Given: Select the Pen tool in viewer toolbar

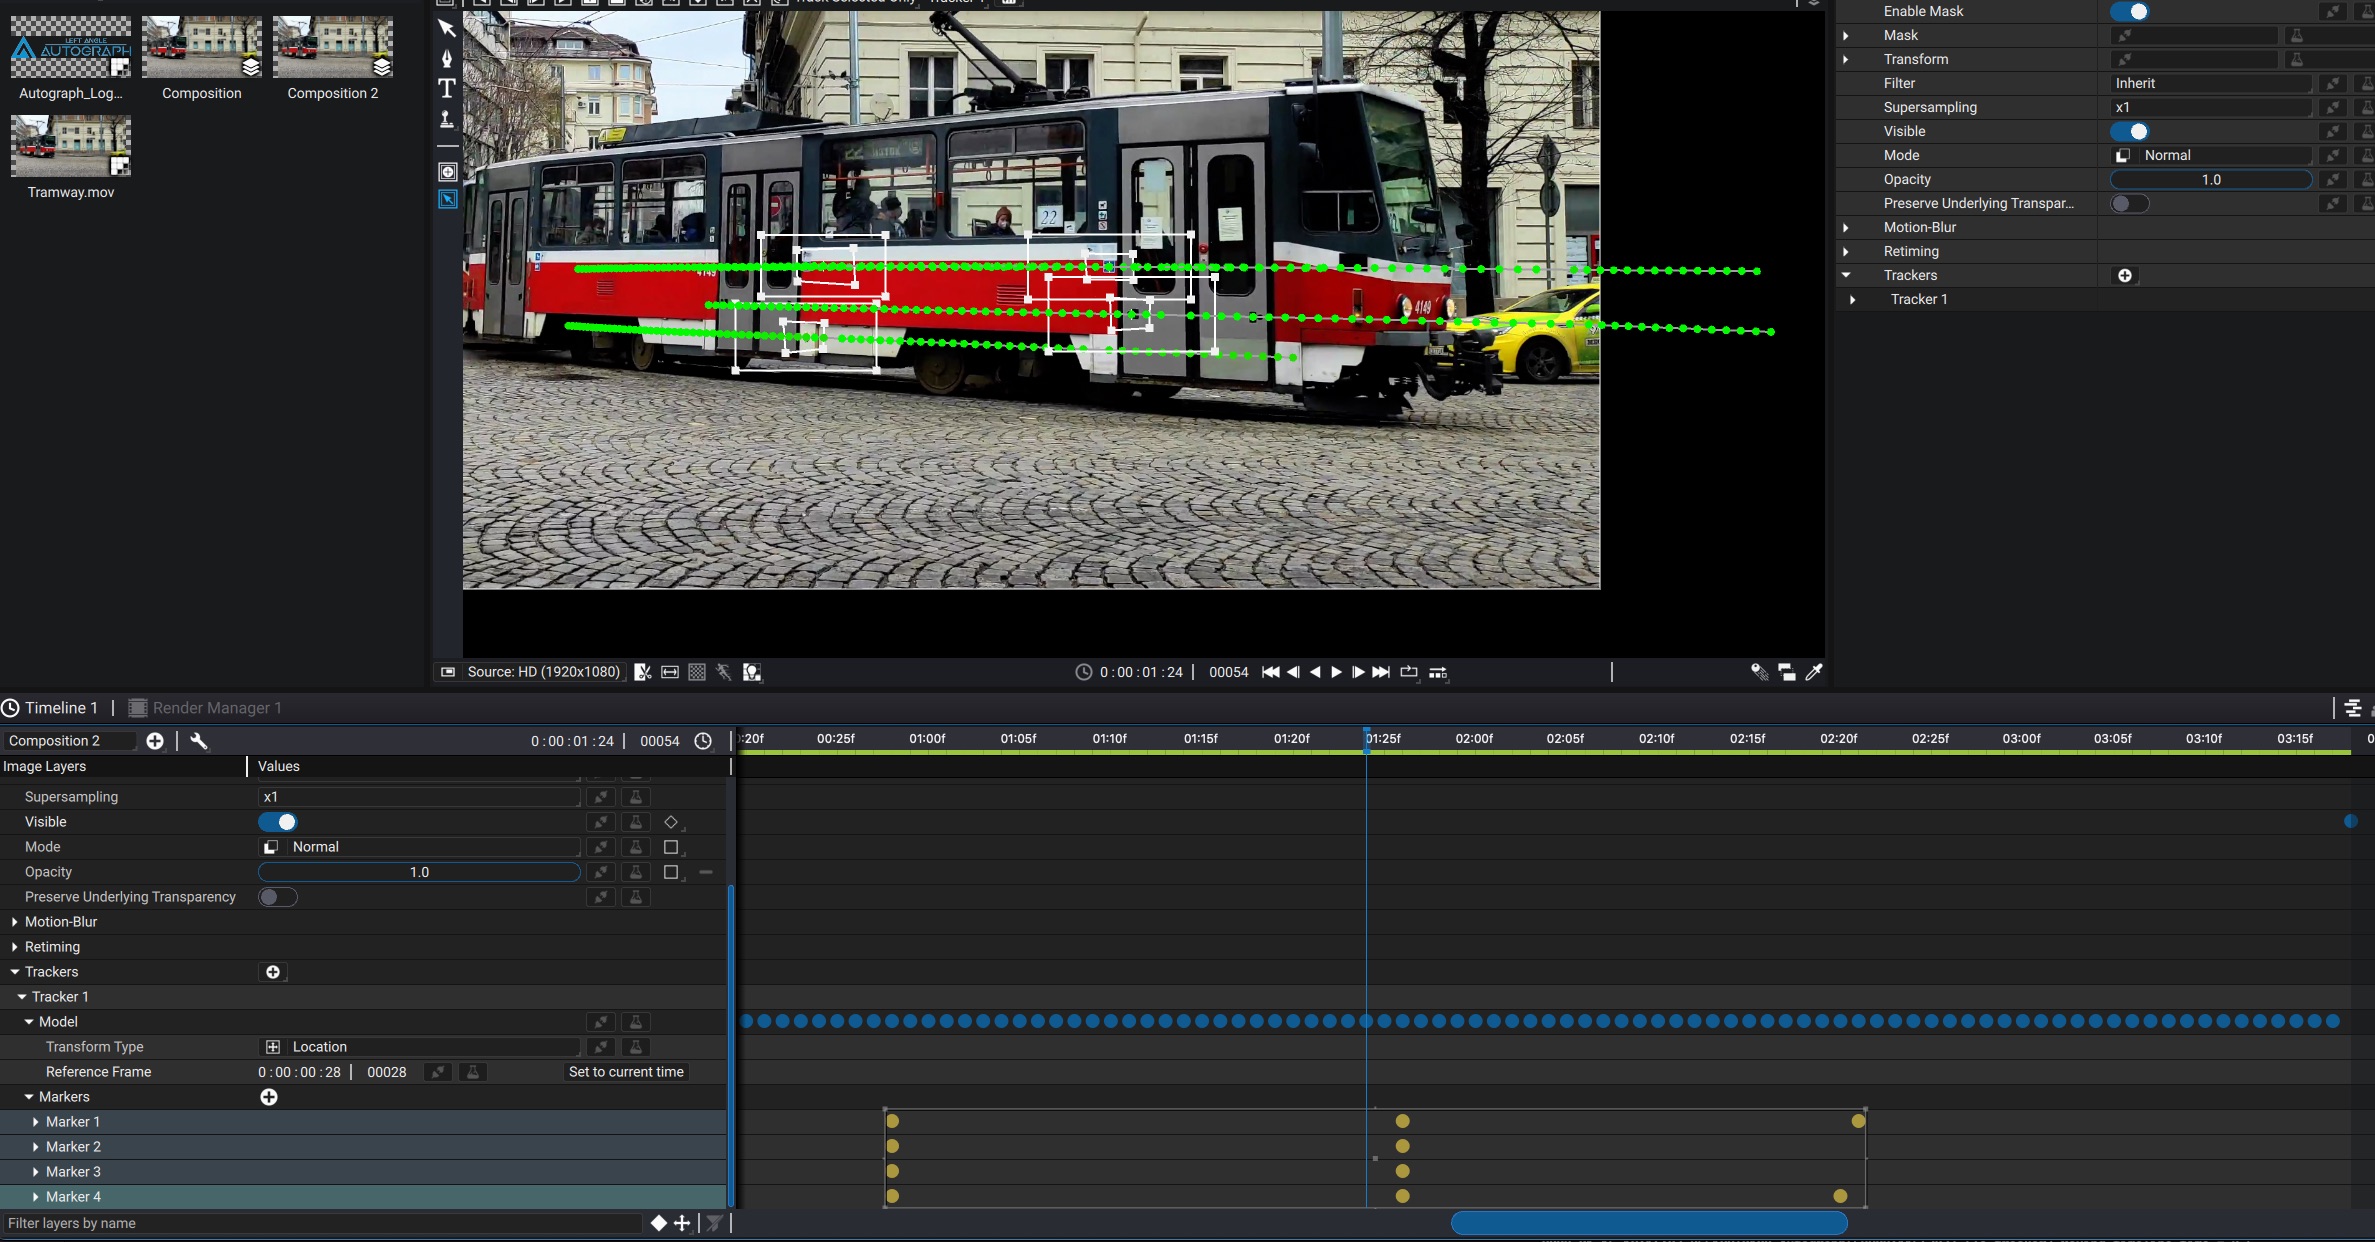Looking at the screenshot, I should pyautogui.click(x=447, y=58).
